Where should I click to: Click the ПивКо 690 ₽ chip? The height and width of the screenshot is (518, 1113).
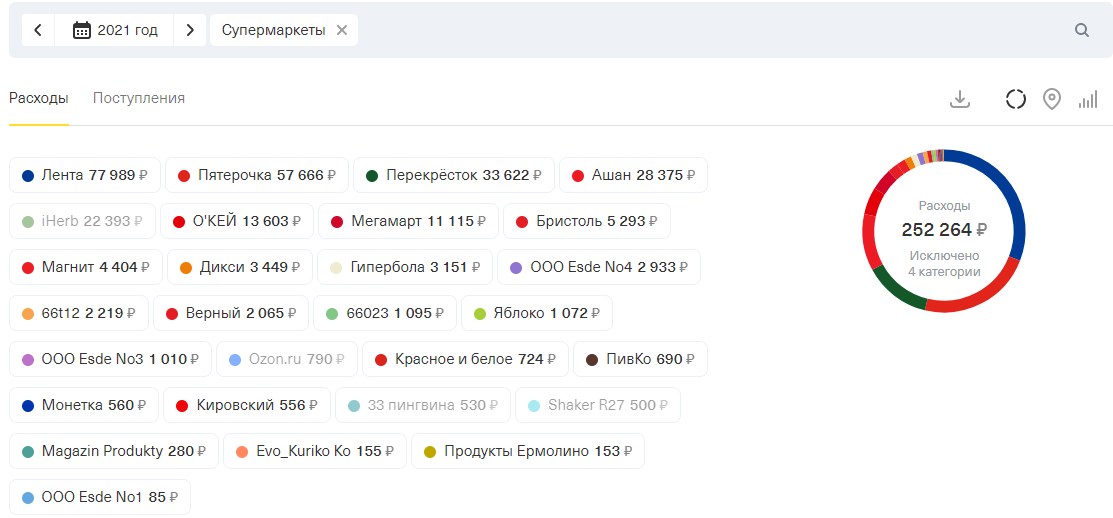[640, 360]
